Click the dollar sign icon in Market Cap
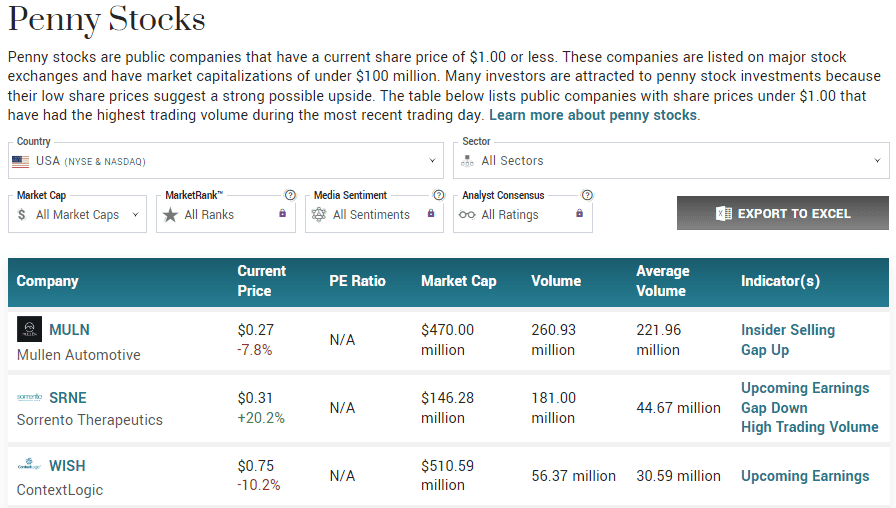The width and height of the screenshot is (896, 508). click(x=22, y=215)
